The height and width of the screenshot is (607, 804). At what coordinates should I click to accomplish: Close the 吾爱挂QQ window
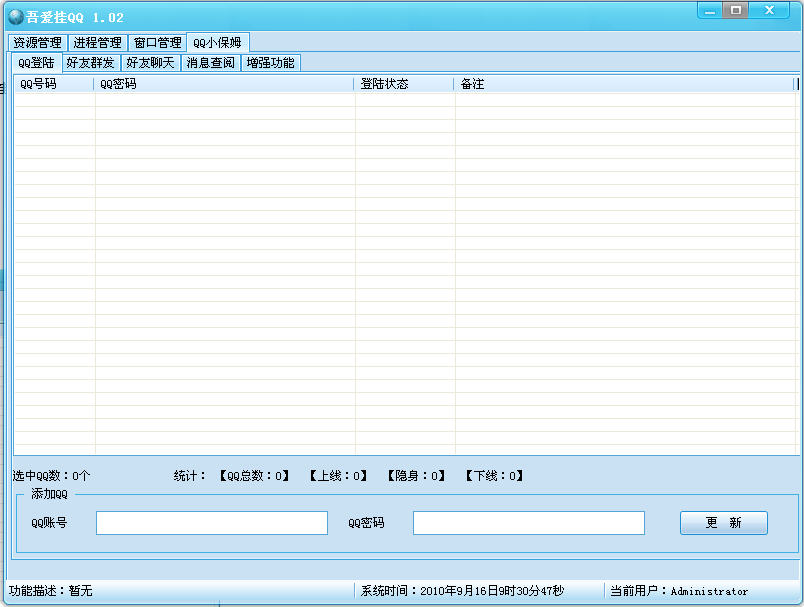[769, 10]
